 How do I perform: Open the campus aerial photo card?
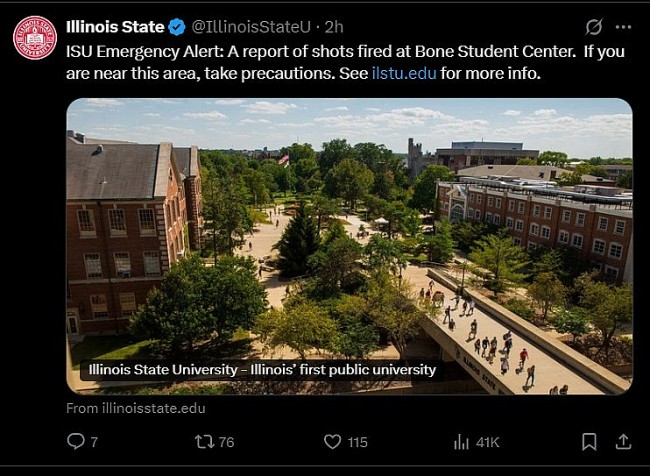pos(349,245)
